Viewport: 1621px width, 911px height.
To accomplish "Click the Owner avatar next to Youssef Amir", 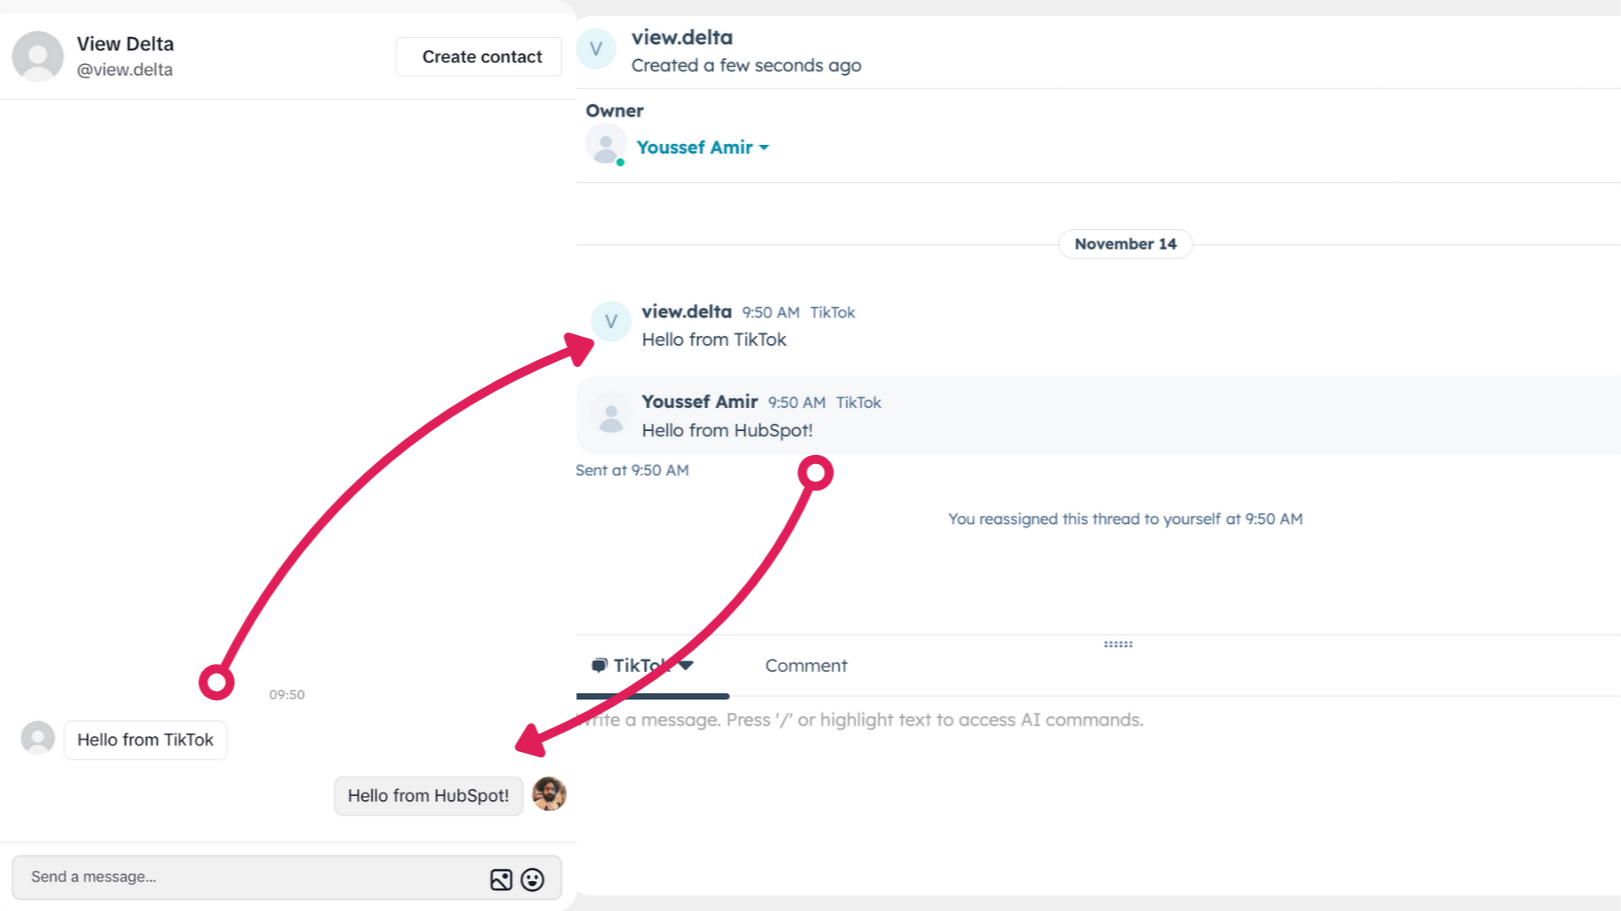I will 605,145.
